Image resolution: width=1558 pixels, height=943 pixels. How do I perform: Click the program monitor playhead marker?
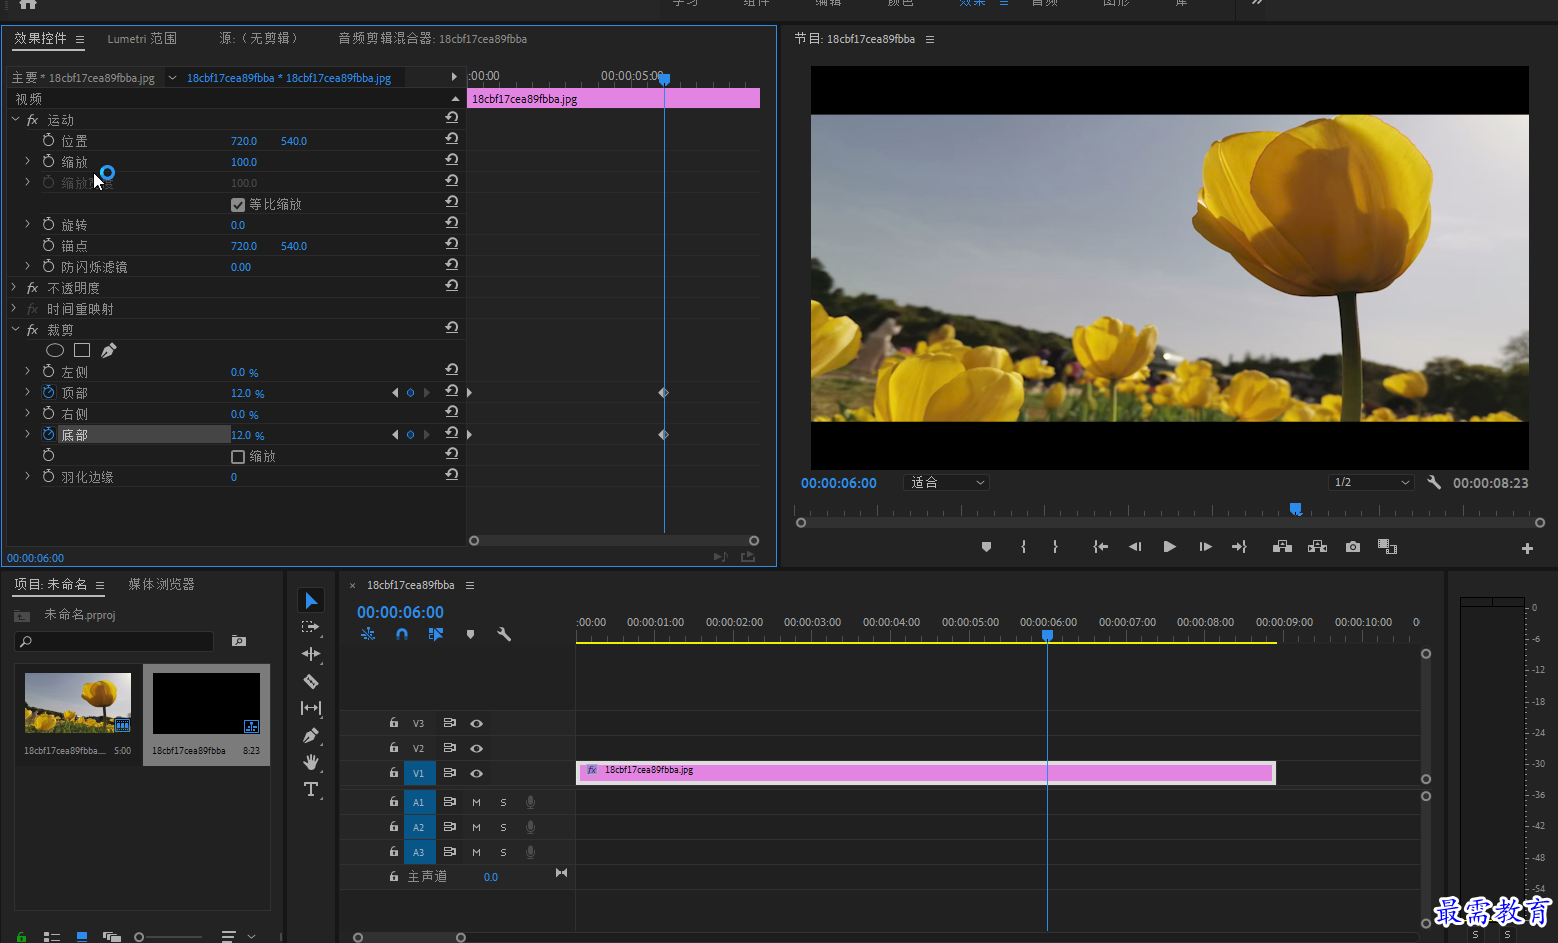[1295, 509]
